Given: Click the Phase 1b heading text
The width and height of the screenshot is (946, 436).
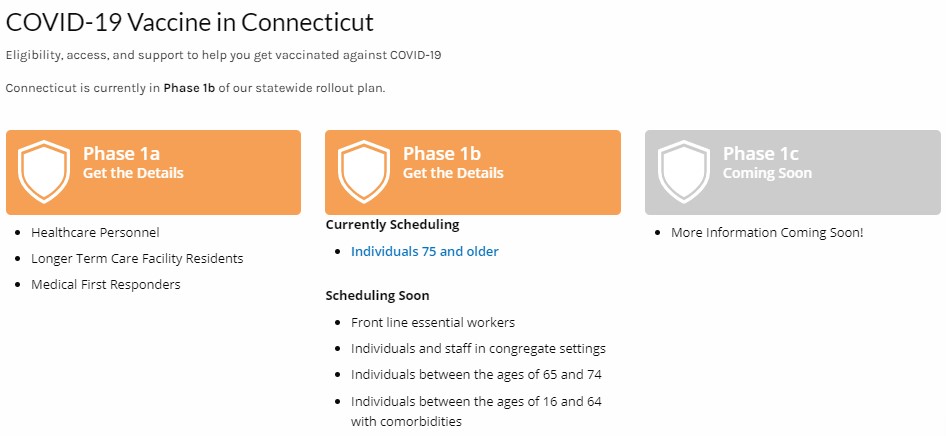Looking at the screenshot, I should coord(441,154).
